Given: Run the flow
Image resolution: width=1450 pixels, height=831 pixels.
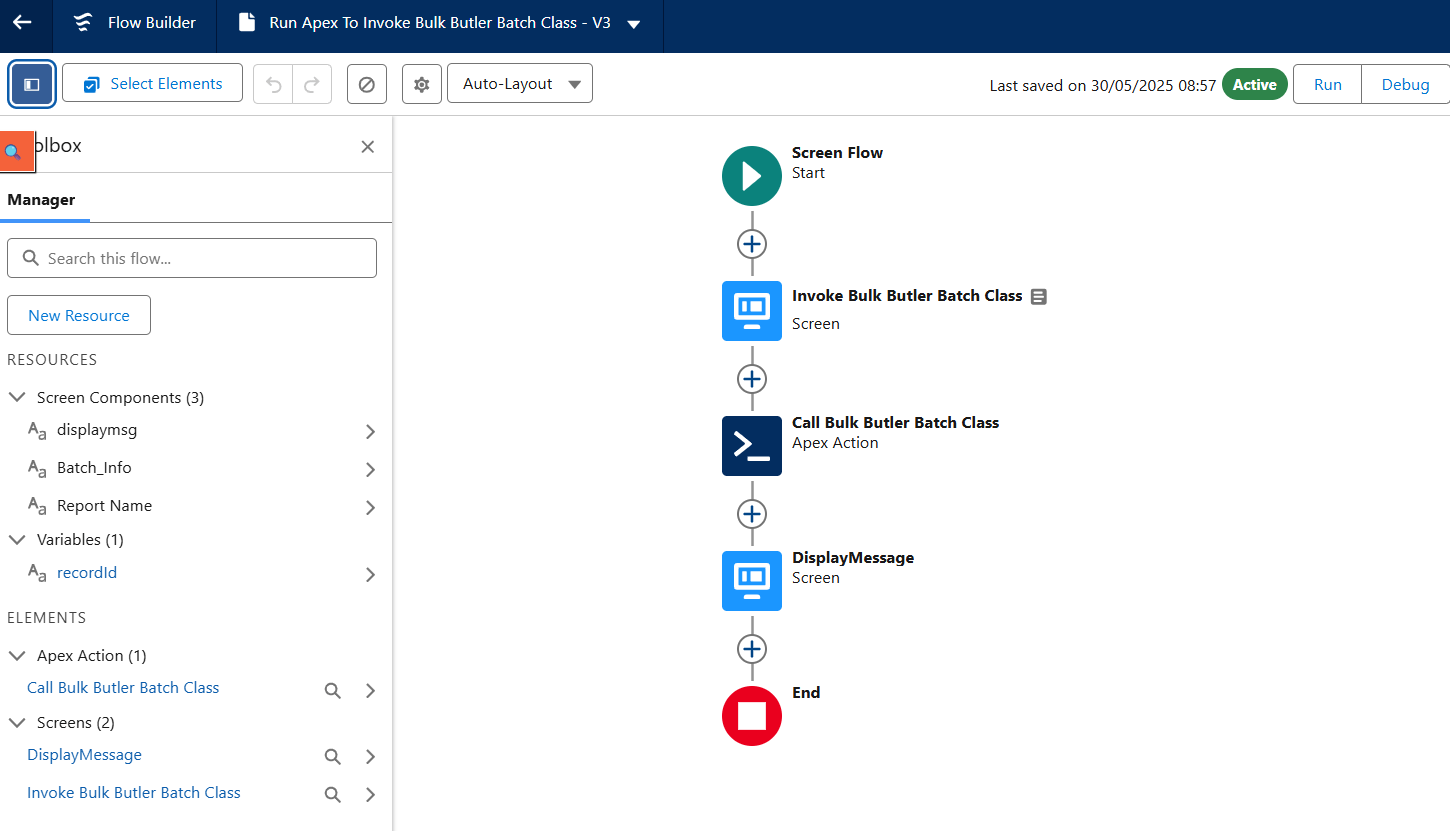Looking at the screenshot, I should coord(1328,84).
